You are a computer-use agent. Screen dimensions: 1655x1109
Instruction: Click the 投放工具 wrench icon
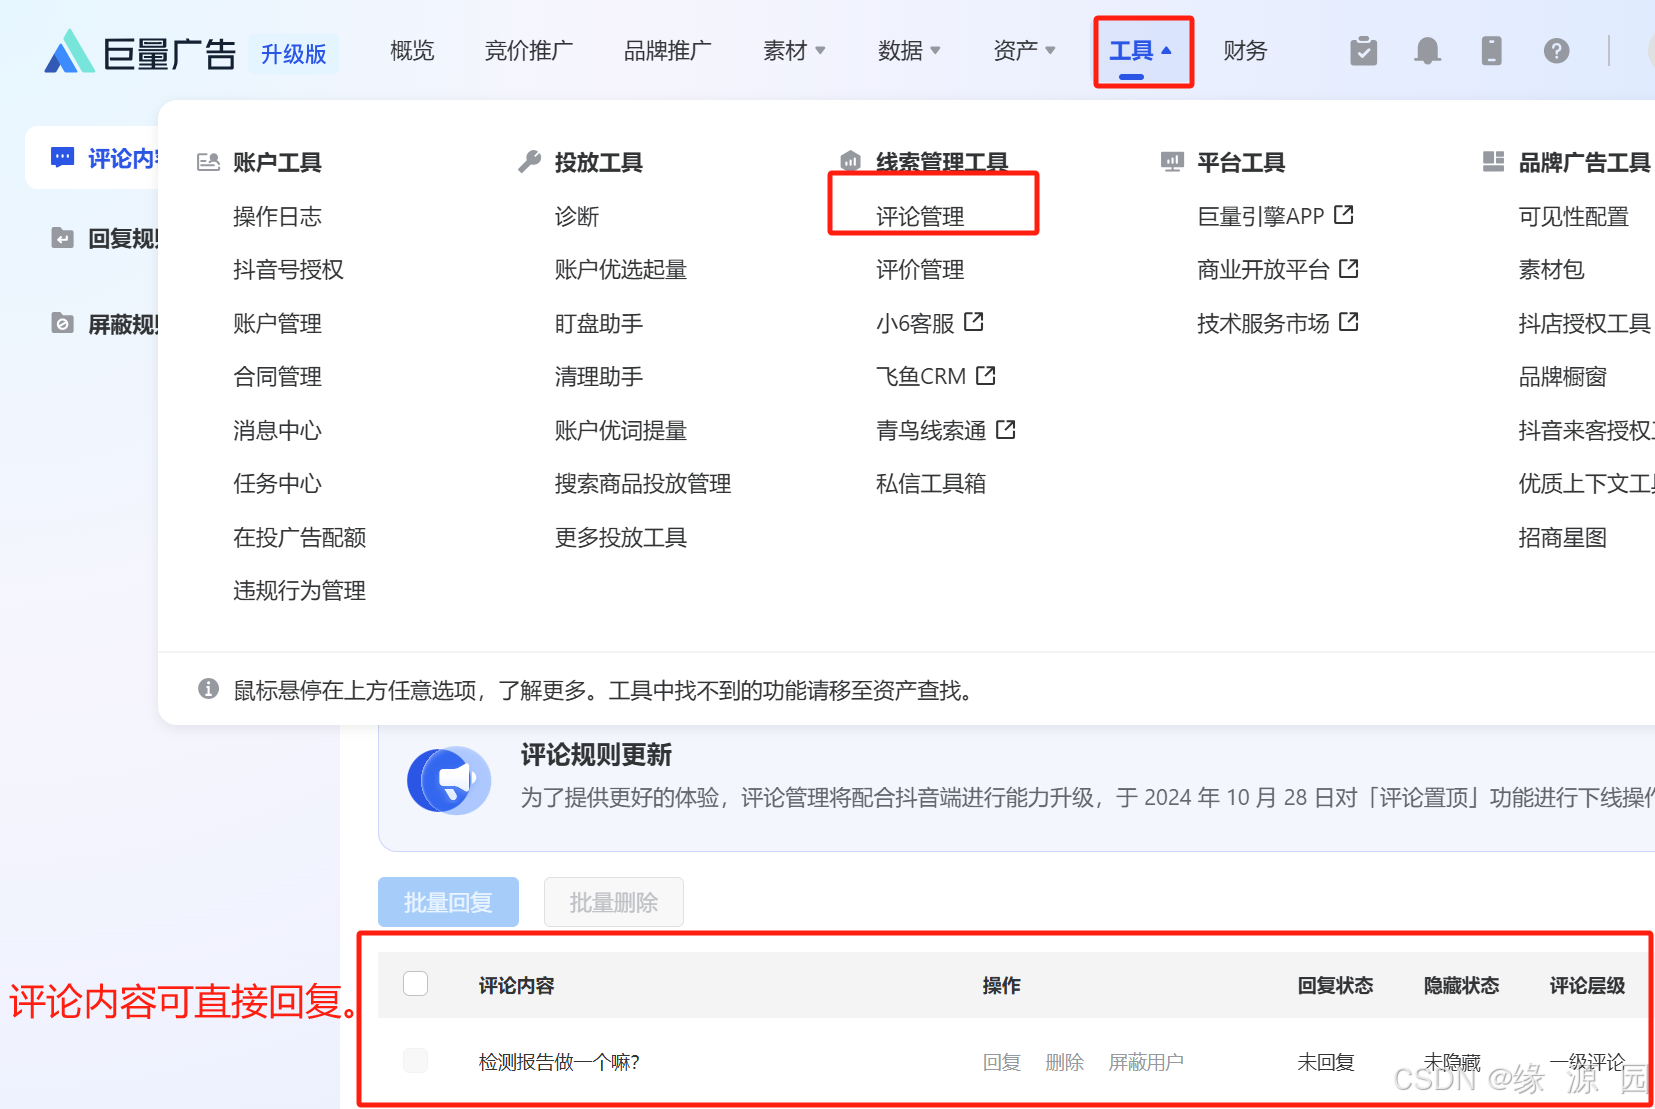coord(530,162)
